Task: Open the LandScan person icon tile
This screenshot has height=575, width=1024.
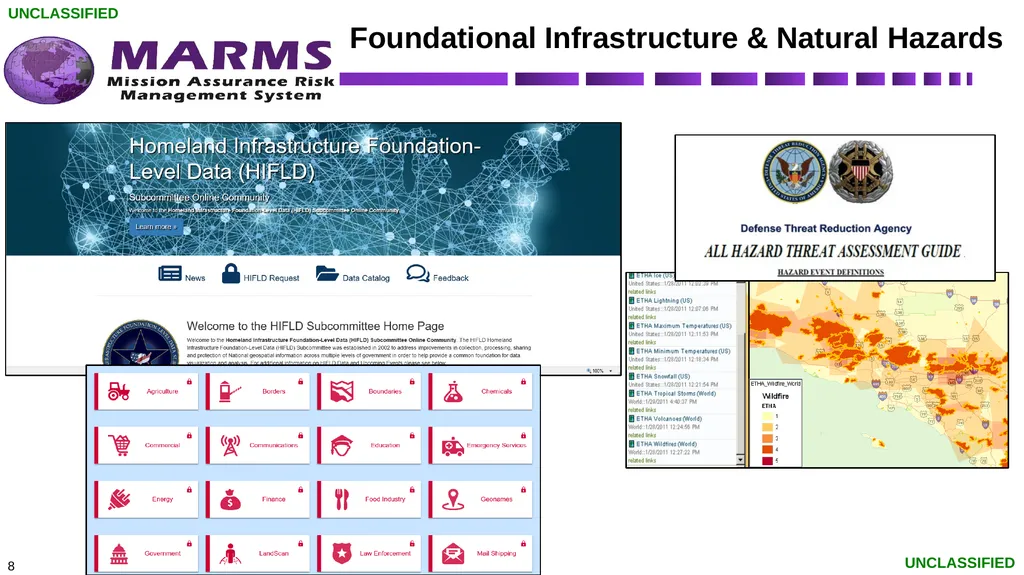Action: pos(257,553)
